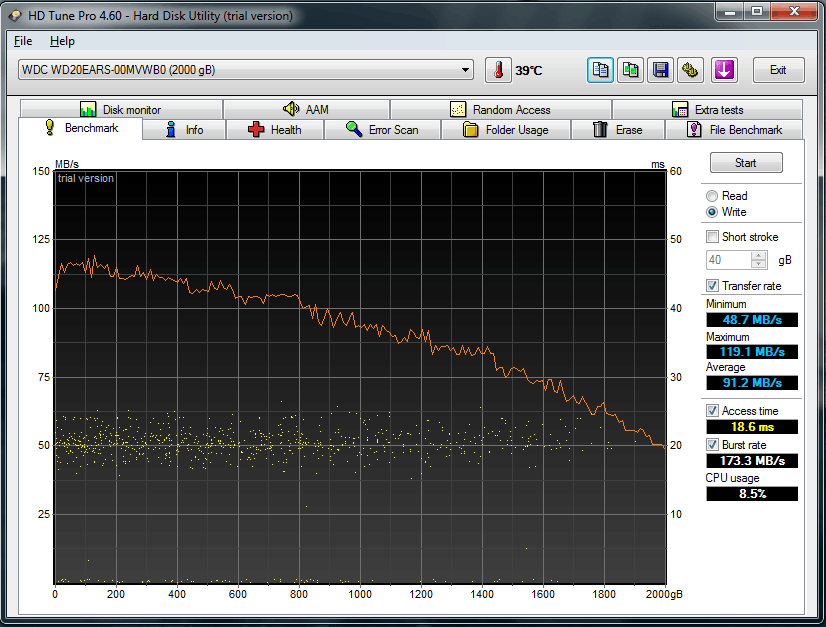The height and width of the screenshot is (627, 826).
Task: Open the Random Access tab
Action: (x=500, y=110)
